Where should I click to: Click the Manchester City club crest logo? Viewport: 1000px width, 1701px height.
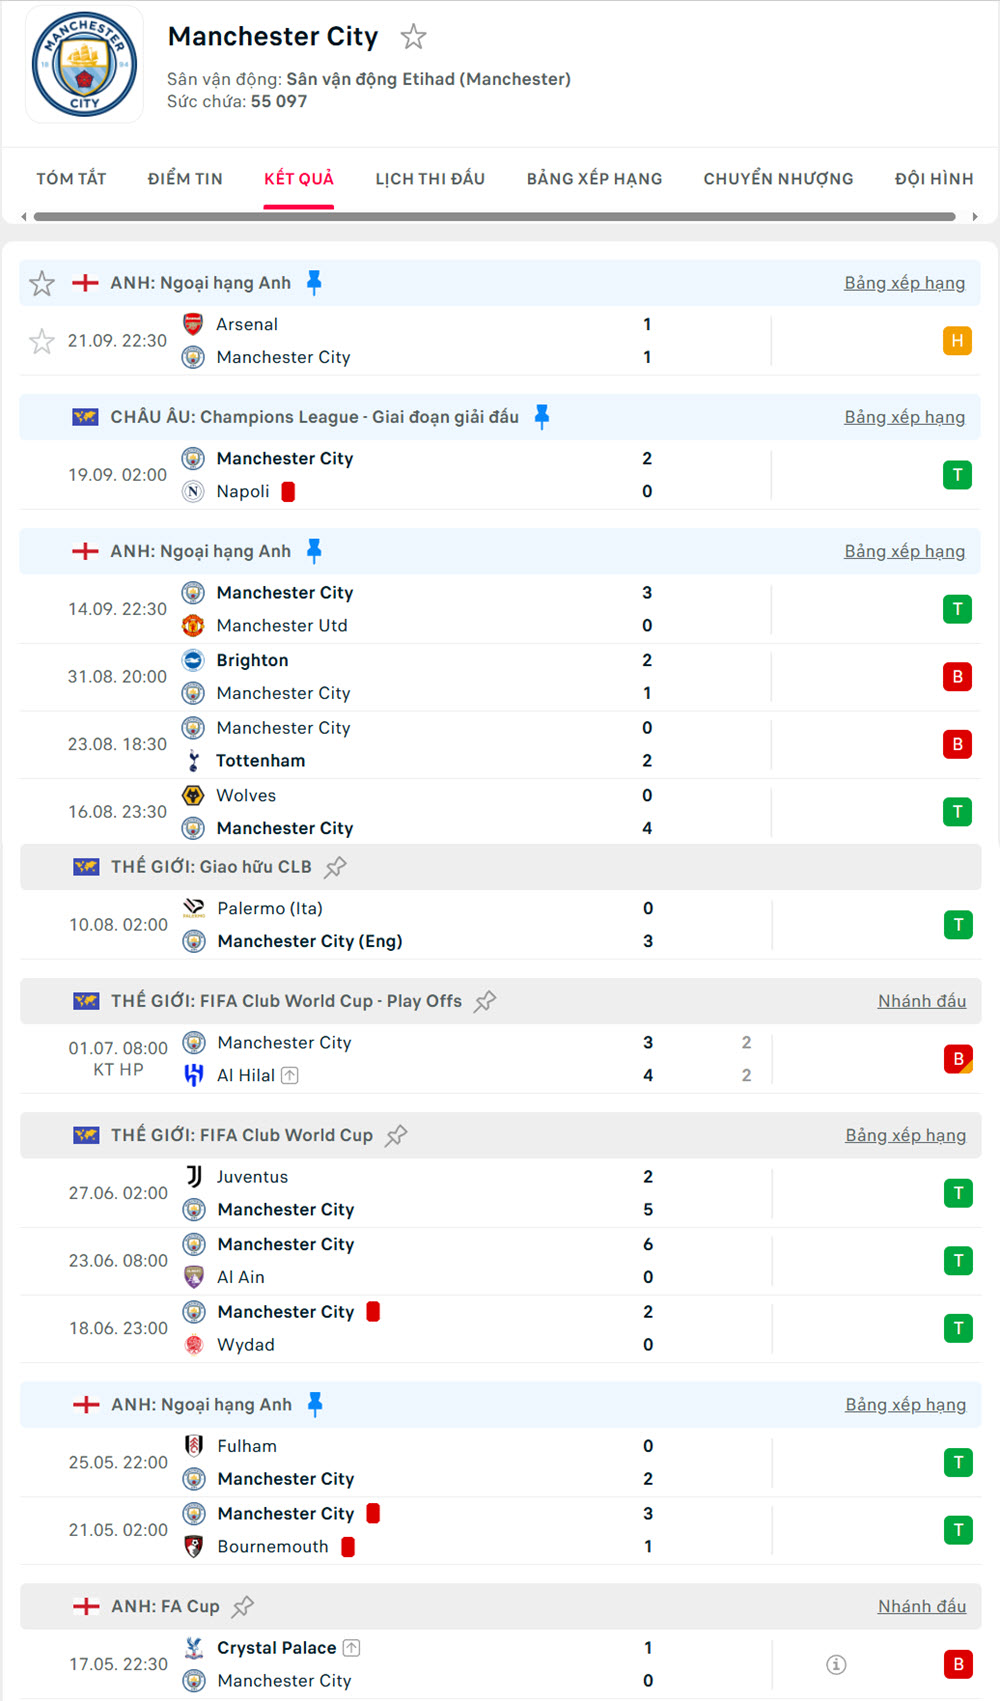click(84, 65)
